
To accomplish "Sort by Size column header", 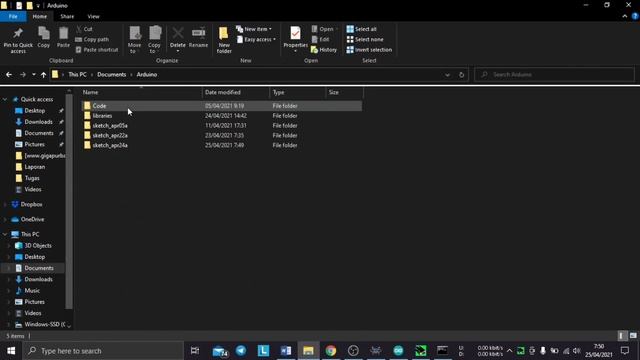I will click(344, 92).
